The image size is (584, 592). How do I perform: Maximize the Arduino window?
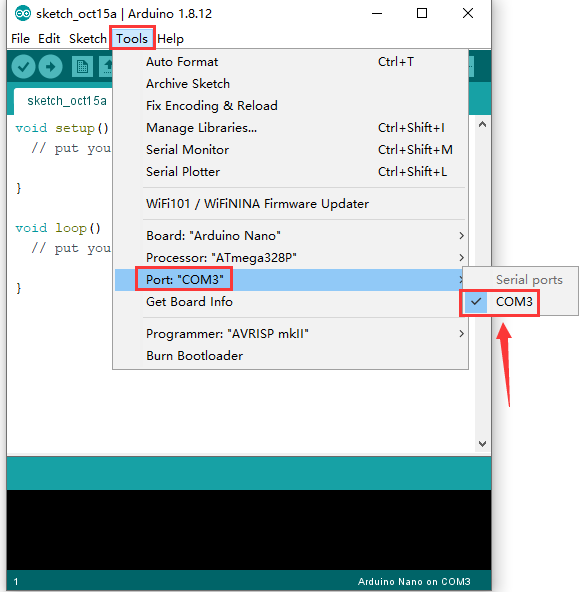point(422,14)
